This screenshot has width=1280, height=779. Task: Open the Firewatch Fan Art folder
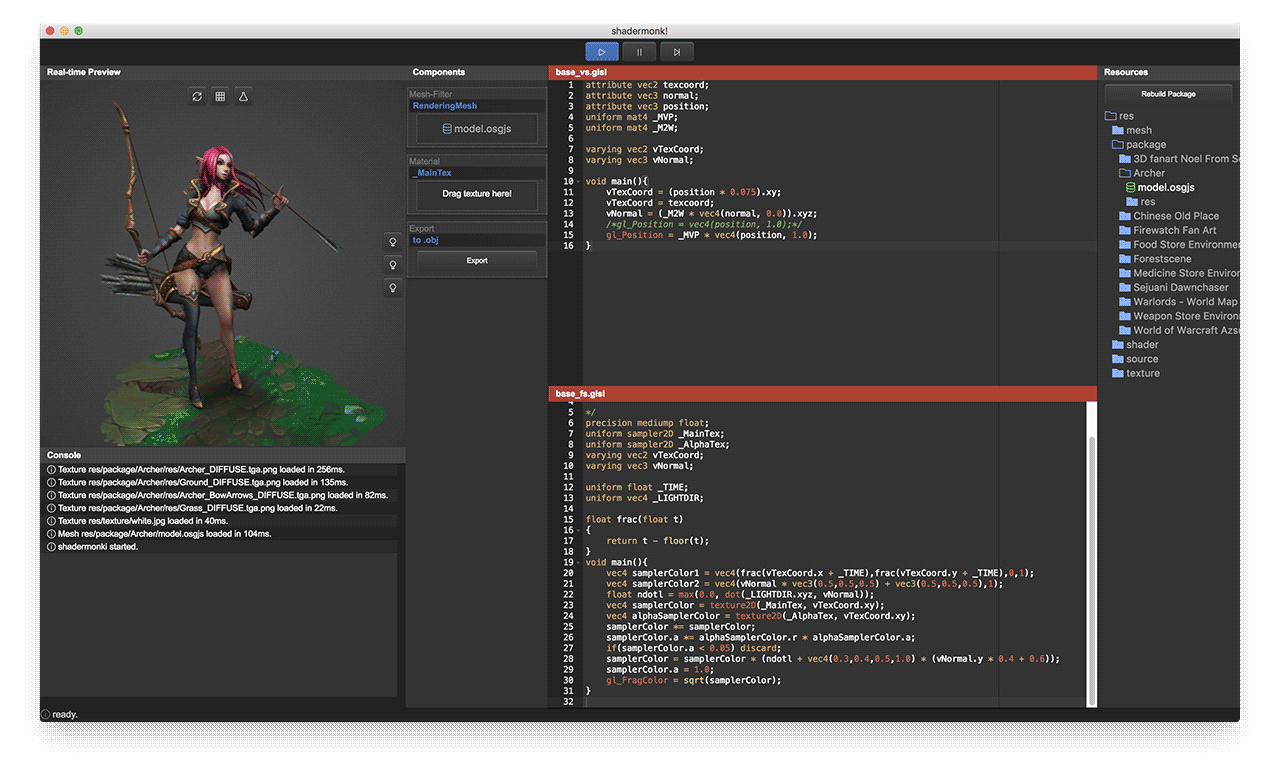point(1167,230)
